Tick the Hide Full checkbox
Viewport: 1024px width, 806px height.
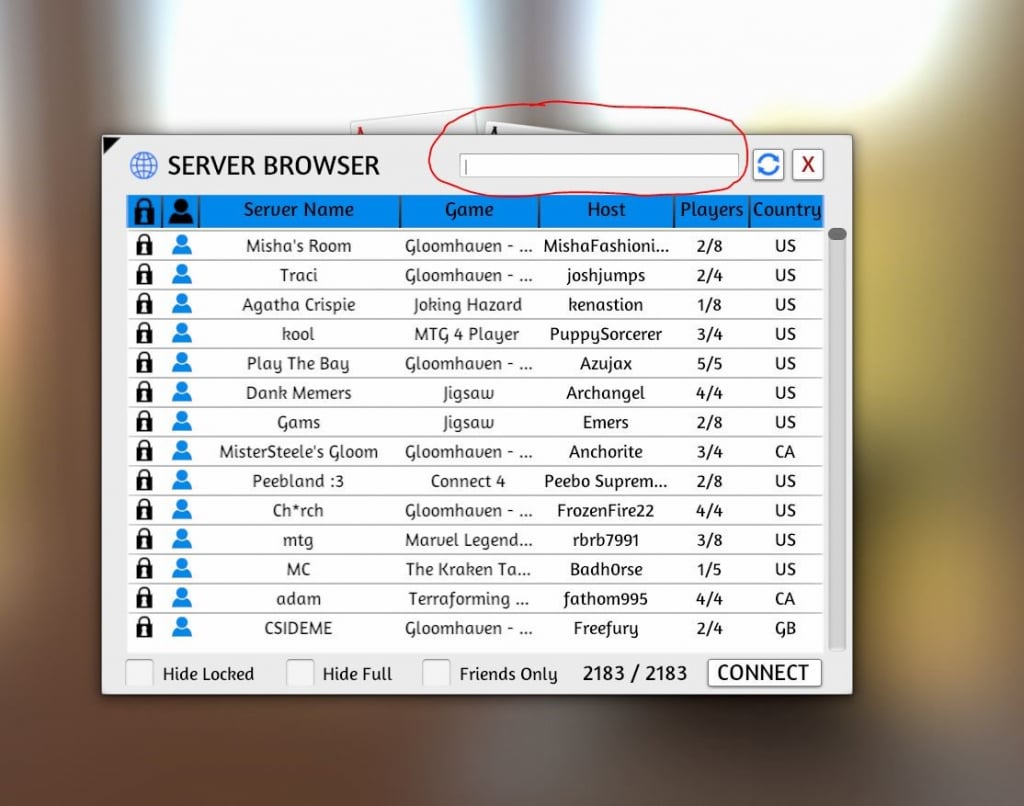coord(300,673)
